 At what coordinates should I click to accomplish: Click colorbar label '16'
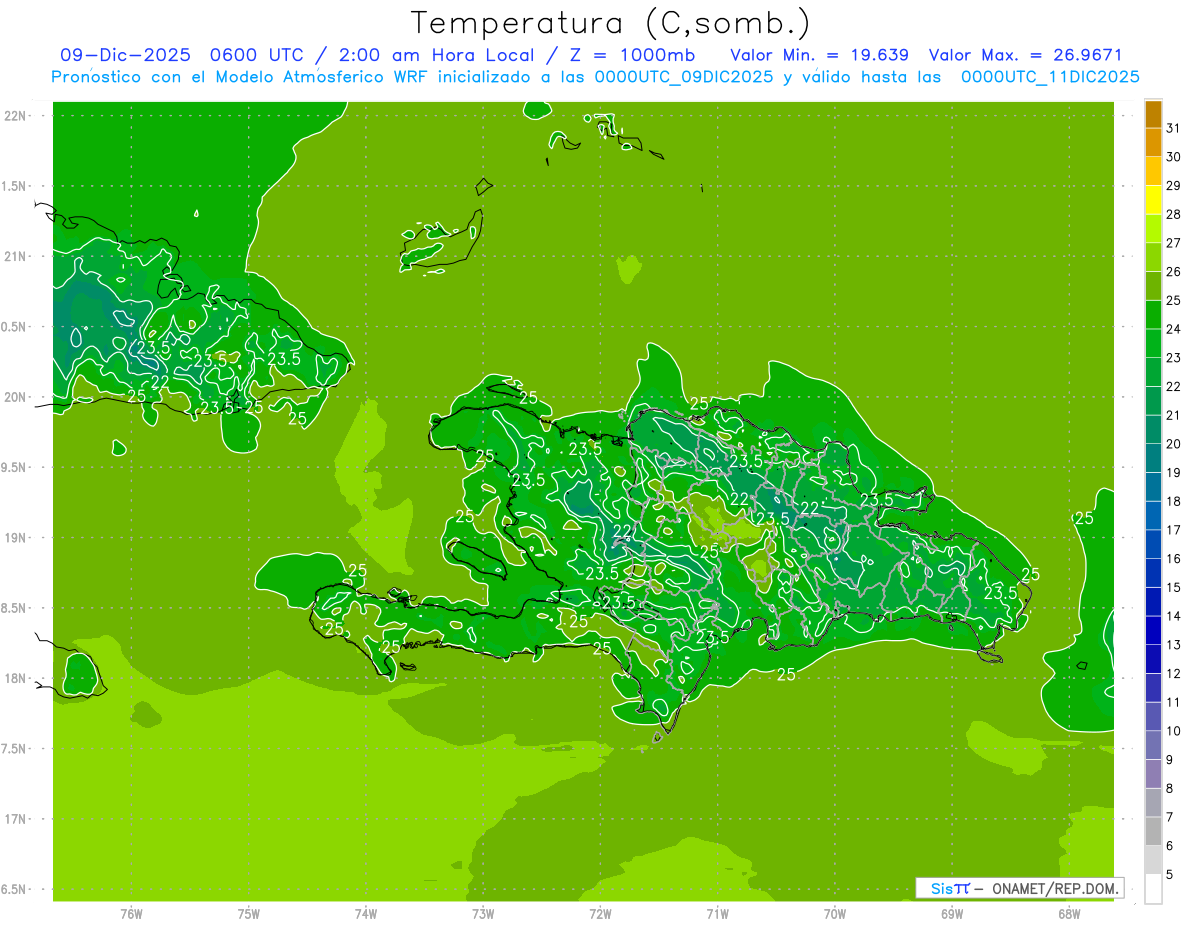(x=1173, y=559)
